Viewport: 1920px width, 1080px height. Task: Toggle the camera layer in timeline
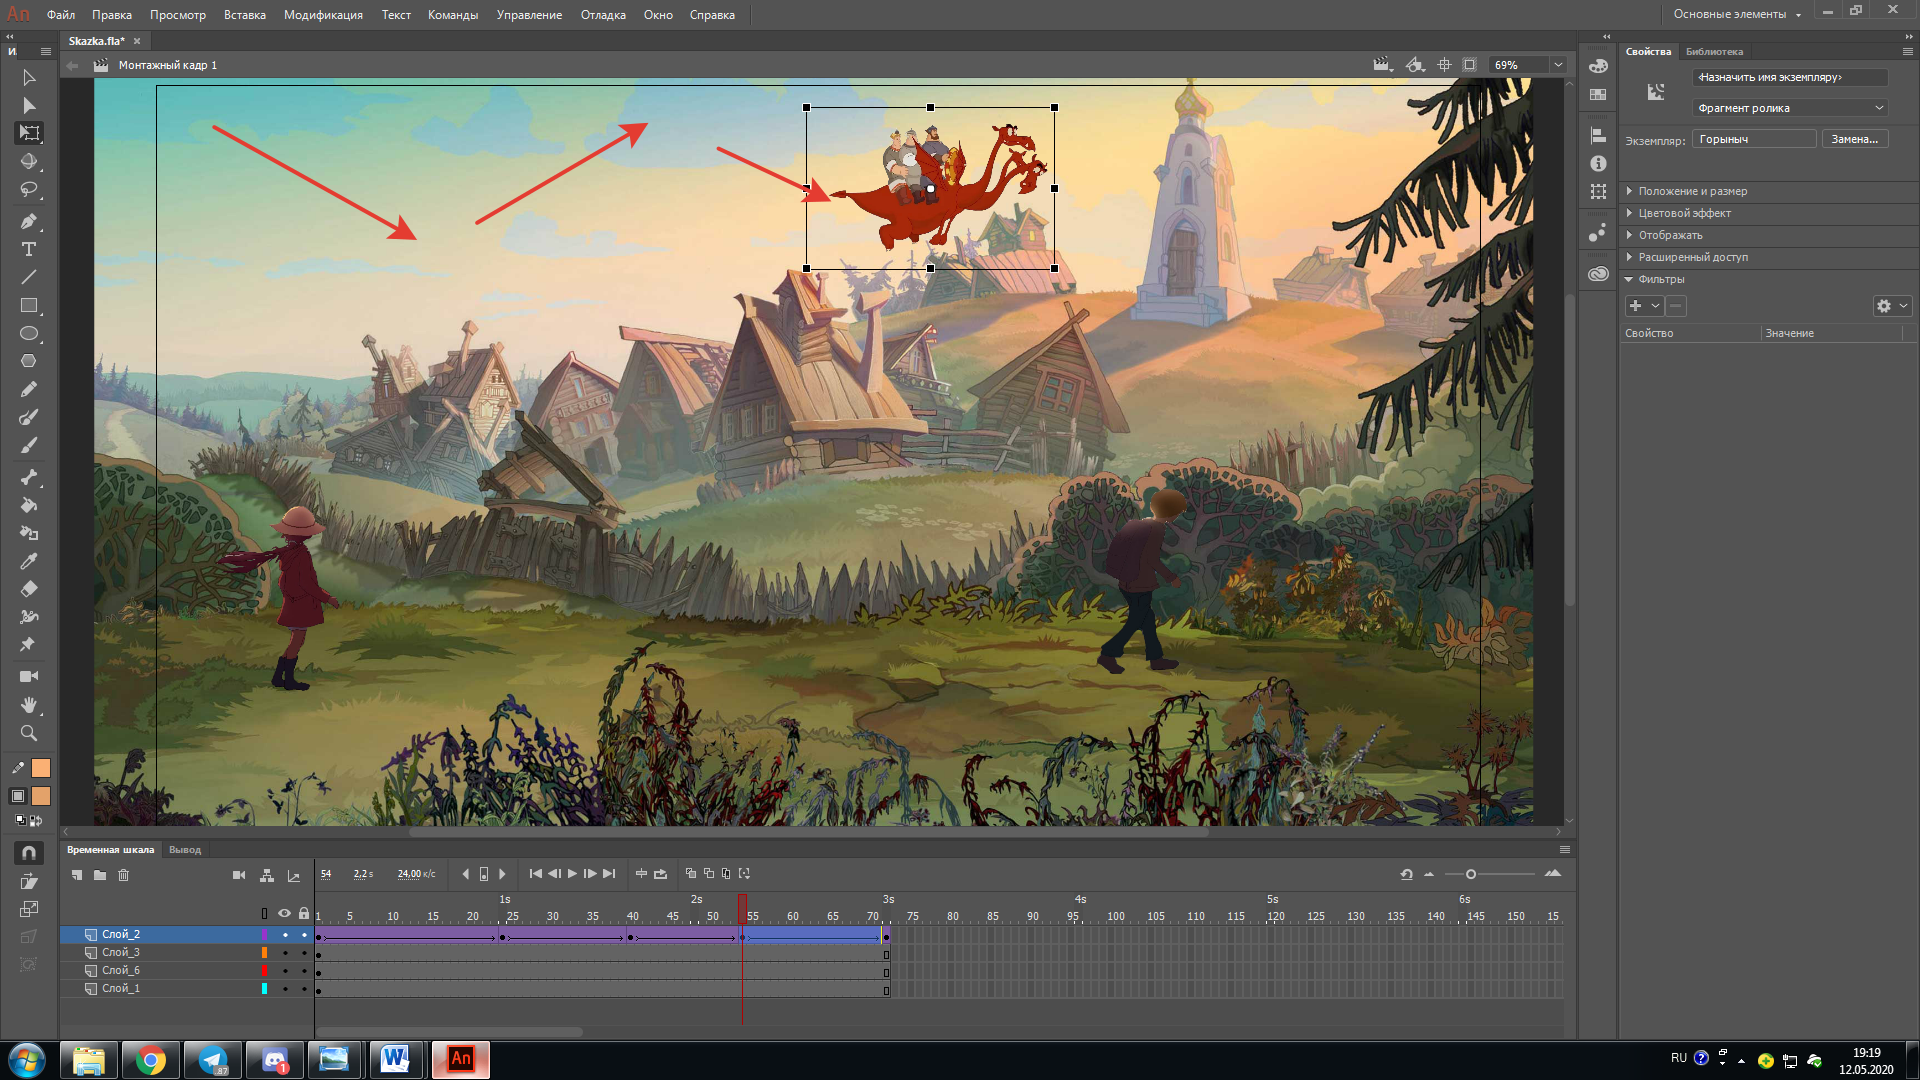(239, 875)
